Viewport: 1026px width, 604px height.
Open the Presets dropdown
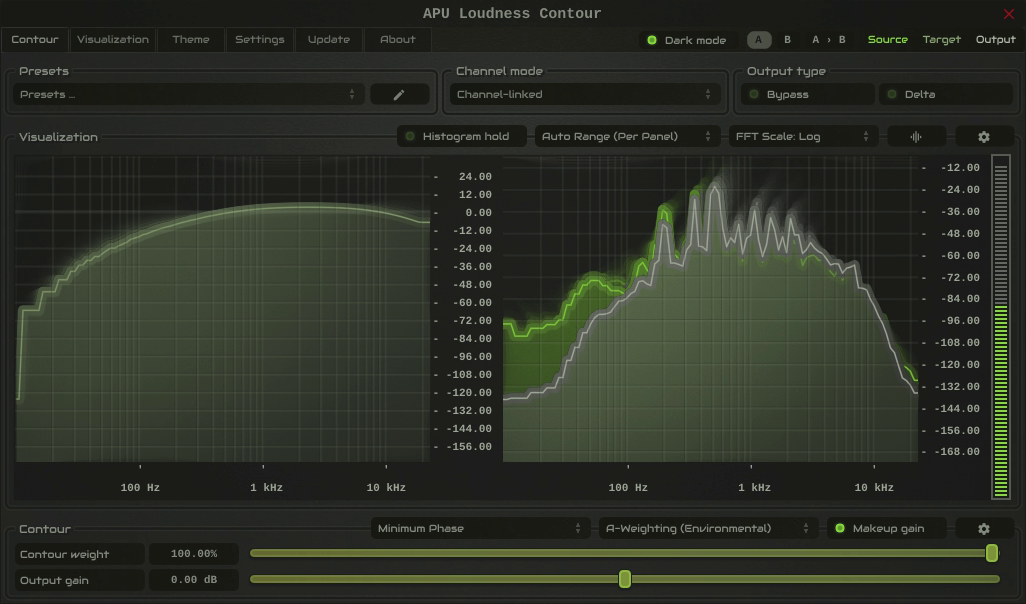188,94
